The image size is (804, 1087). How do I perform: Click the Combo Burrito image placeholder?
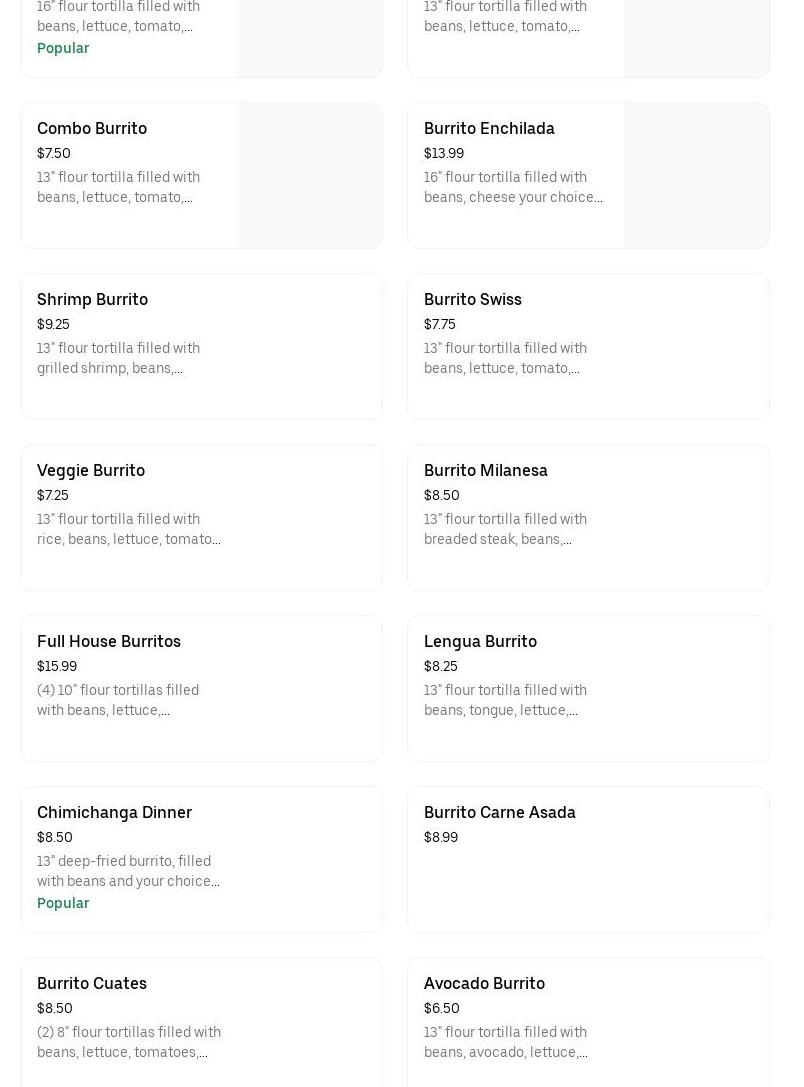pyautogui.click(x=309, y=176)
